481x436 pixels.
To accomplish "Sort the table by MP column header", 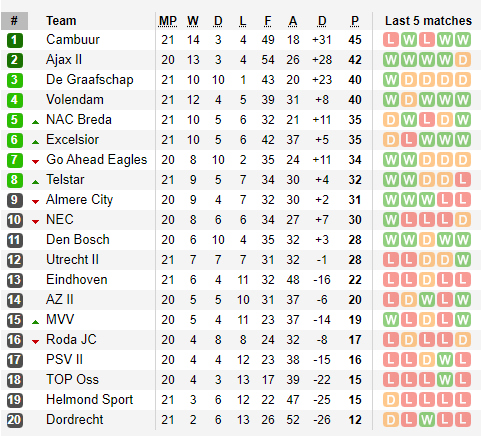I will tap(168, 21).
